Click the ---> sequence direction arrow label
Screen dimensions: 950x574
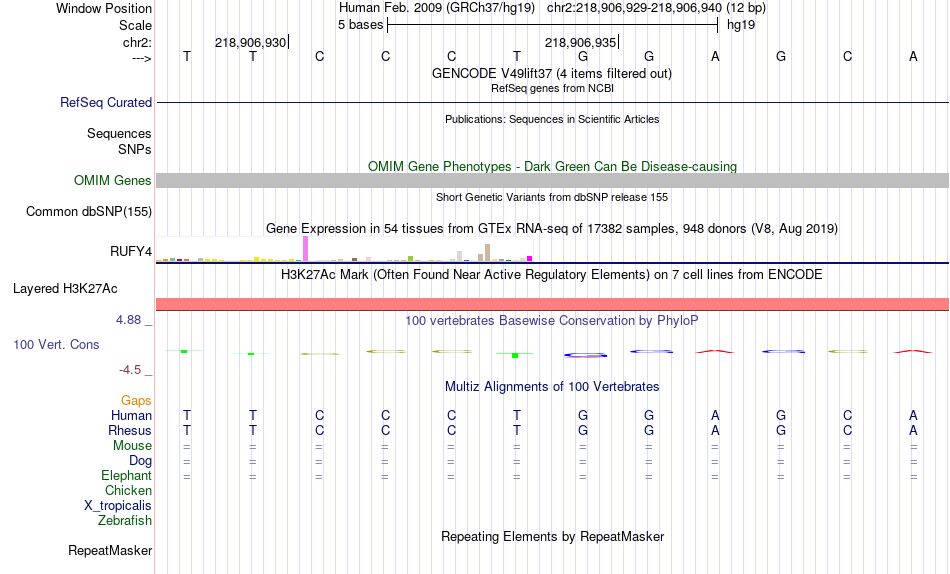[x=142, y=58]
